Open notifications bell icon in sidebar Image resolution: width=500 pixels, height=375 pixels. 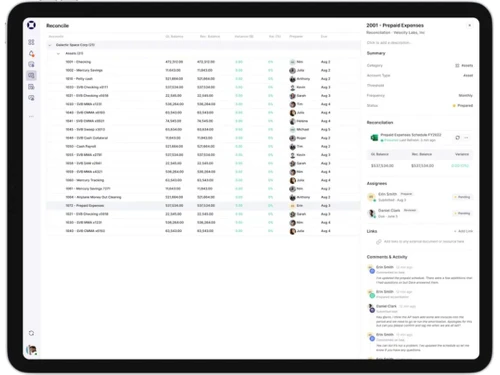[x=31, y=53]
